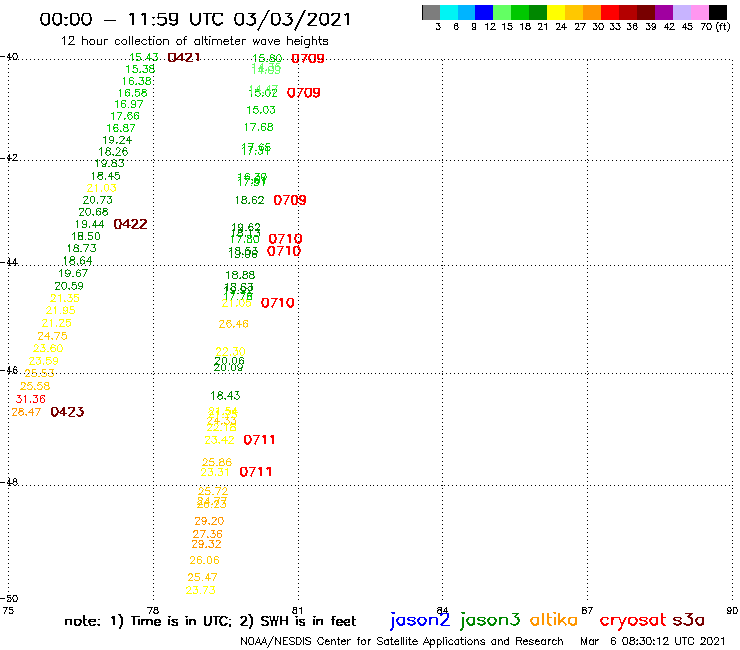Viewport: 740px width, 650px height.
Task: Click the 25.72 wave height value
Action: (x=213, y=491)
